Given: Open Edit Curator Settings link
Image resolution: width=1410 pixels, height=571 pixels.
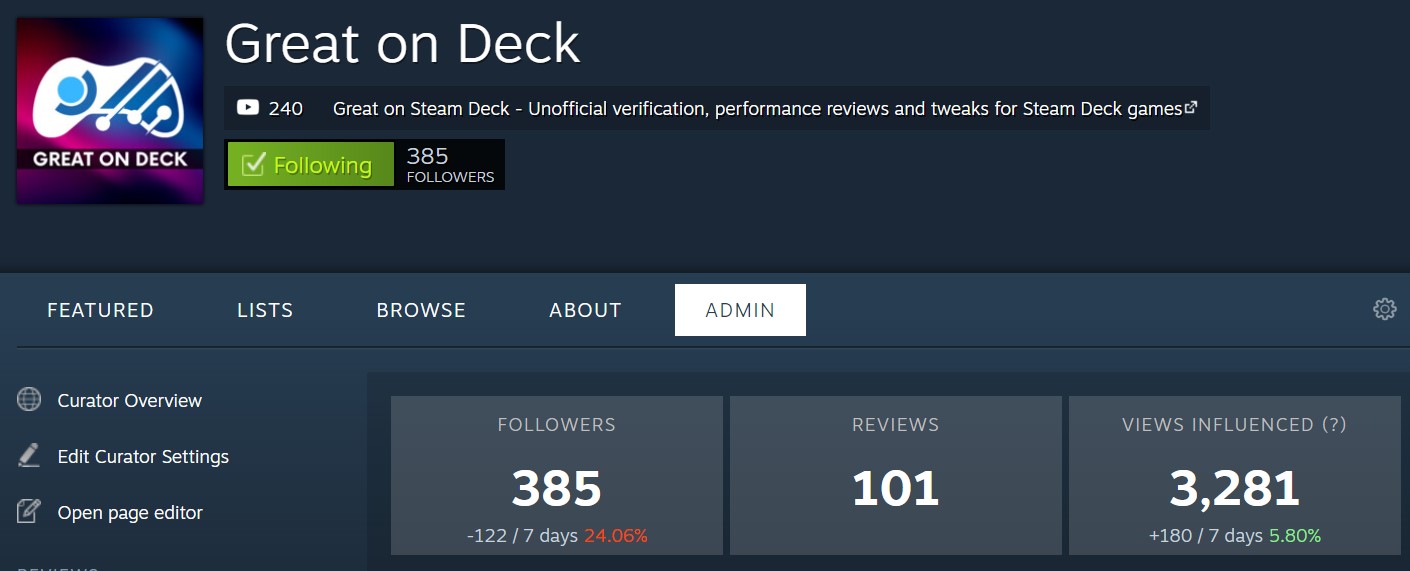Looking at the screenshot, I should [x=143, y=456].
